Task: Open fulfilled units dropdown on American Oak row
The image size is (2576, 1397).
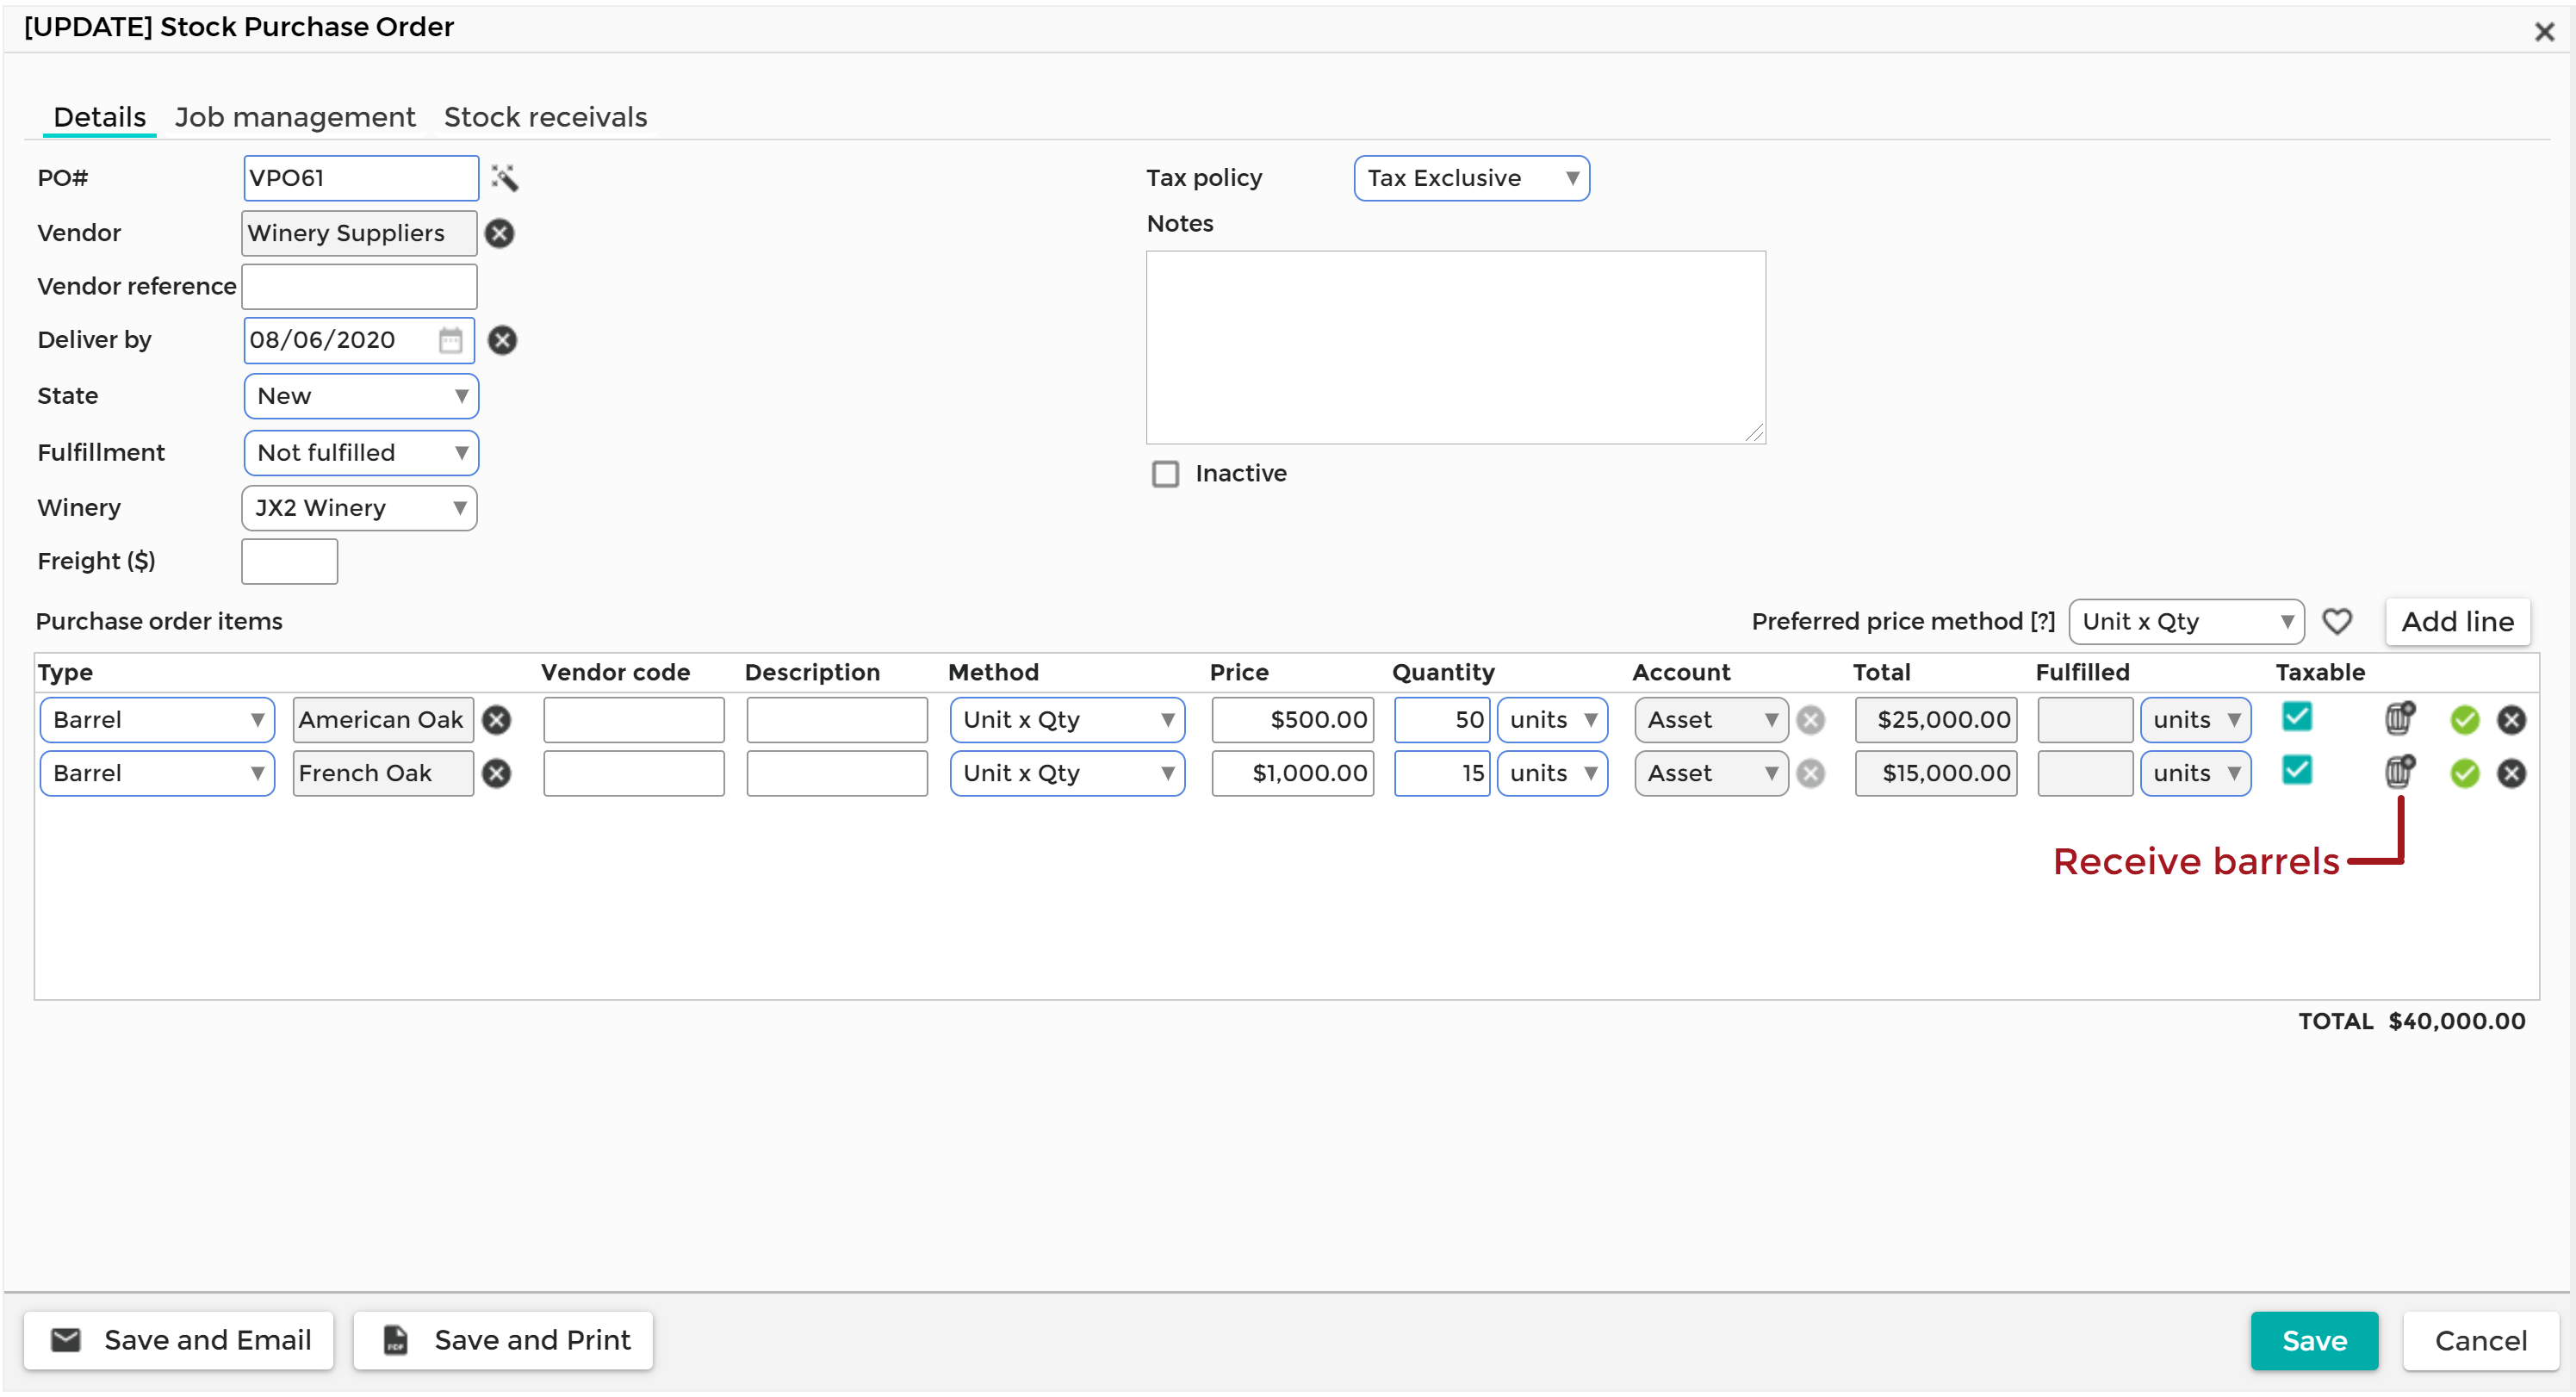Action: [x=2195, y=720]
